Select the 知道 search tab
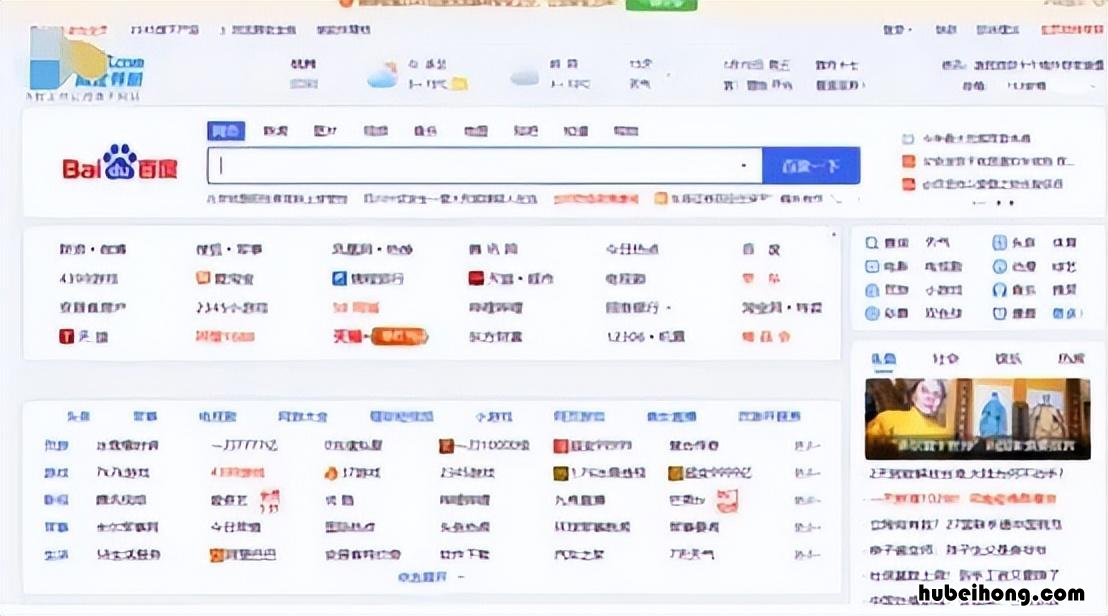This screenshot has width=1108, height=616. (x=525, y=131)
